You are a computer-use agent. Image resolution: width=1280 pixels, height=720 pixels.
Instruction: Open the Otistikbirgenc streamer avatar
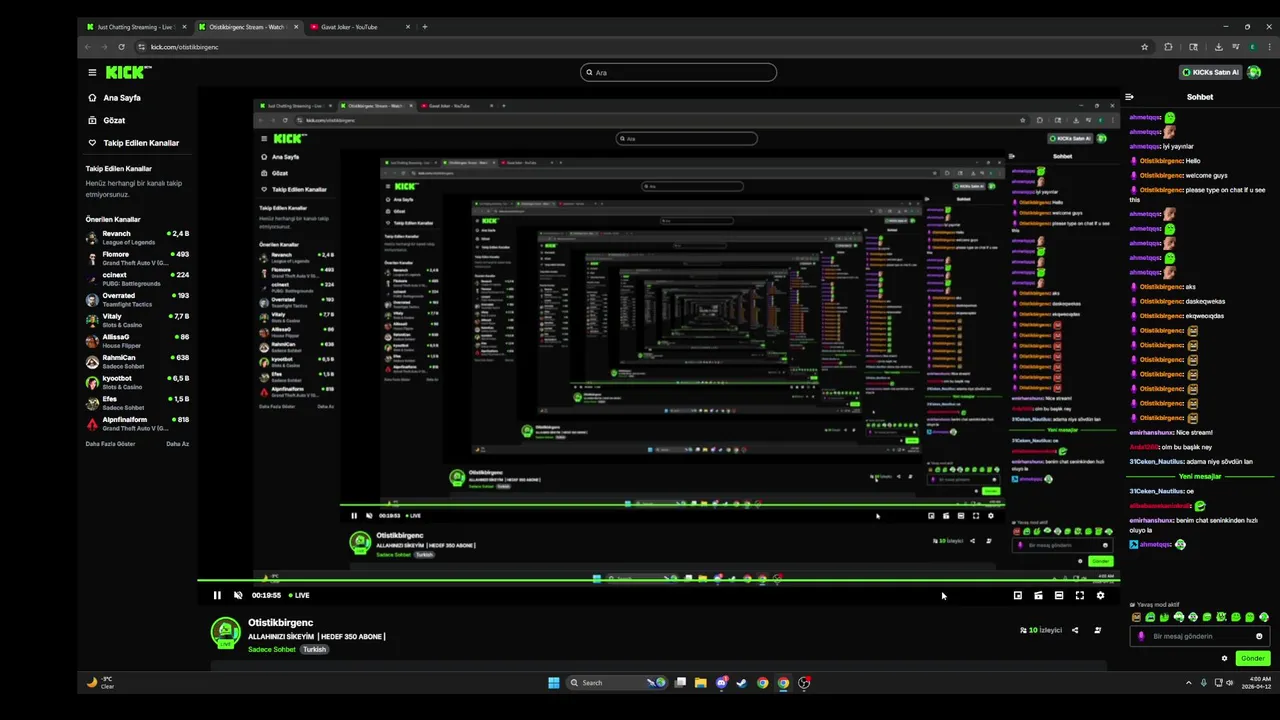coord(225,632)
